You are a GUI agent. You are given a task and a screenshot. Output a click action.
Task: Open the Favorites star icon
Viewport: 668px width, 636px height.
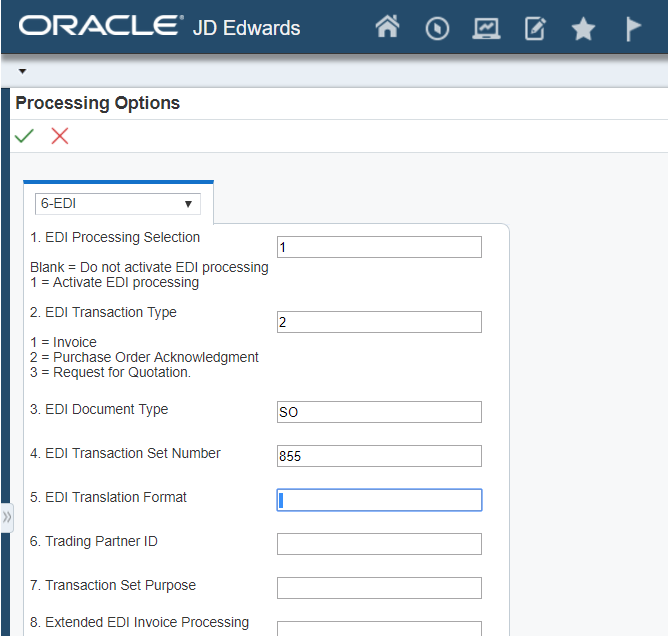[x=583, y=29]
